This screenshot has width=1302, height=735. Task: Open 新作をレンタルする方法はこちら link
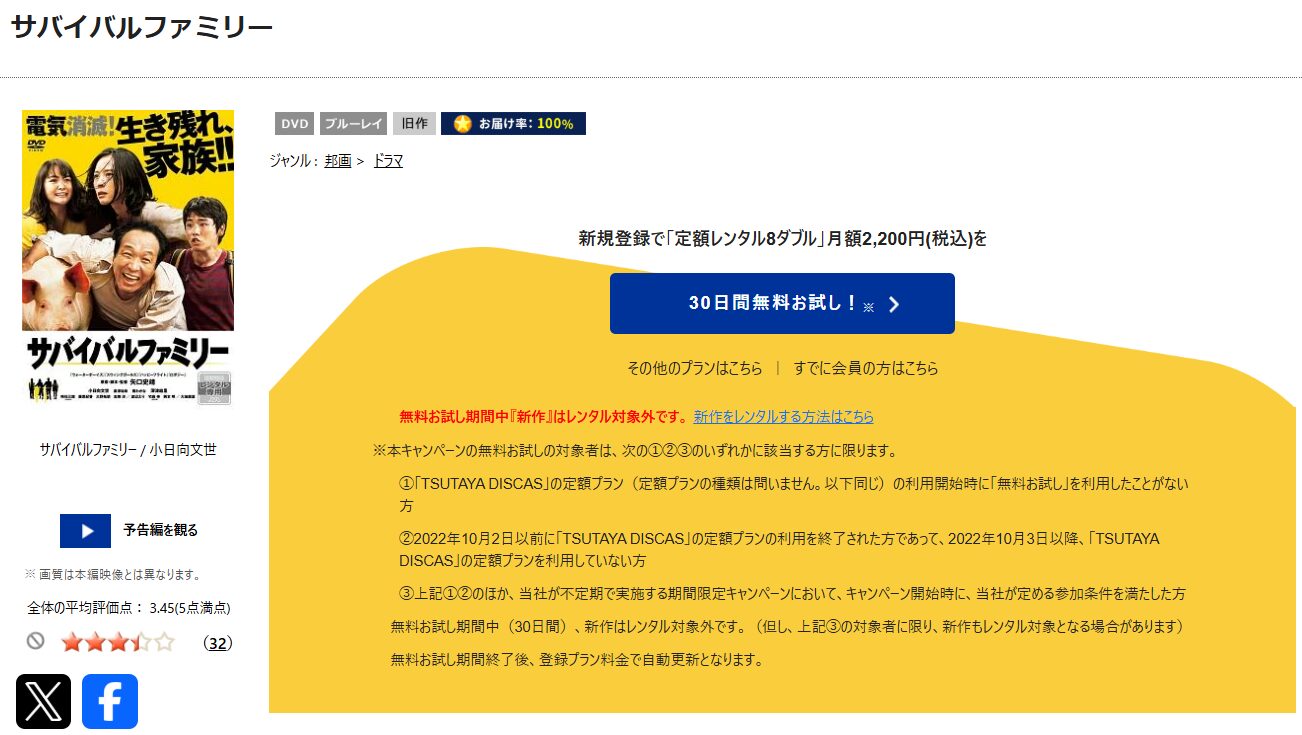click(x=784, y=417)
